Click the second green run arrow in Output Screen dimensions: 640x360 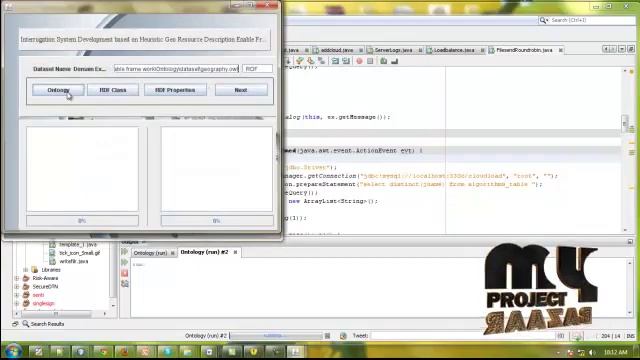click(124, 262)
